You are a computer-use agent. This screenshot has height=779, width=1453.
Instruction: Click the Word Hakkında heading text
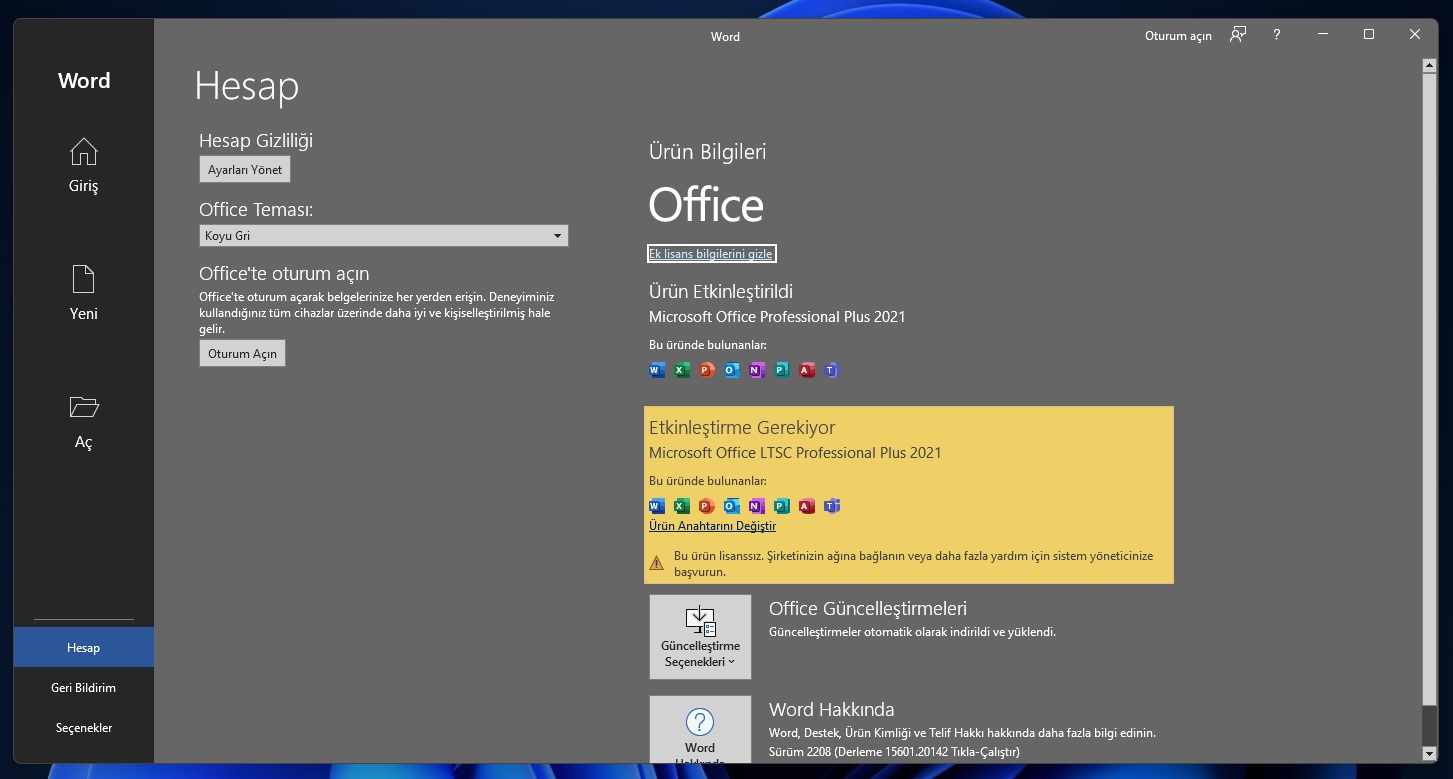point(831,710)
